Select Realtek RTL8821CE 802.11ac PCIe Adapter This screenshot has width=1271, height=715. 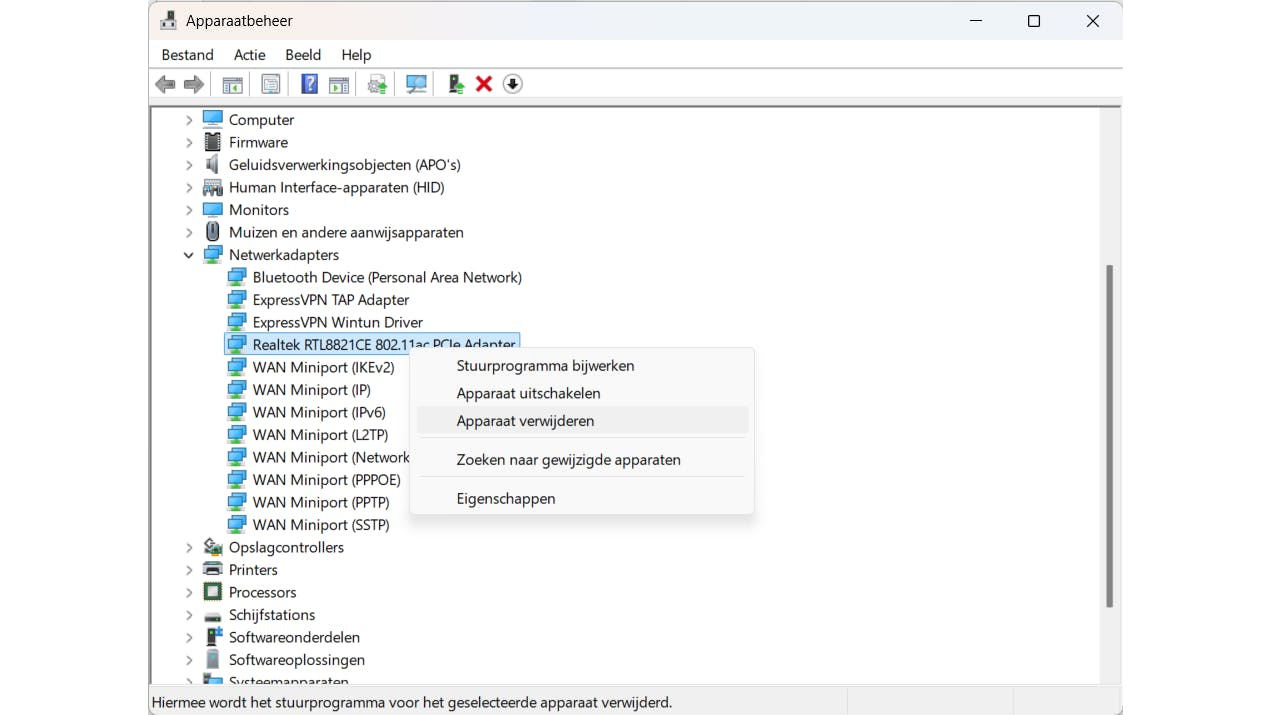(372, 344)
